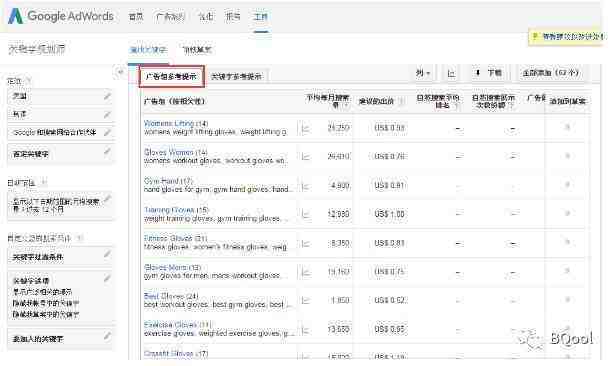Click help icon beside 自定义您的搜索条件

pos(79,238)
